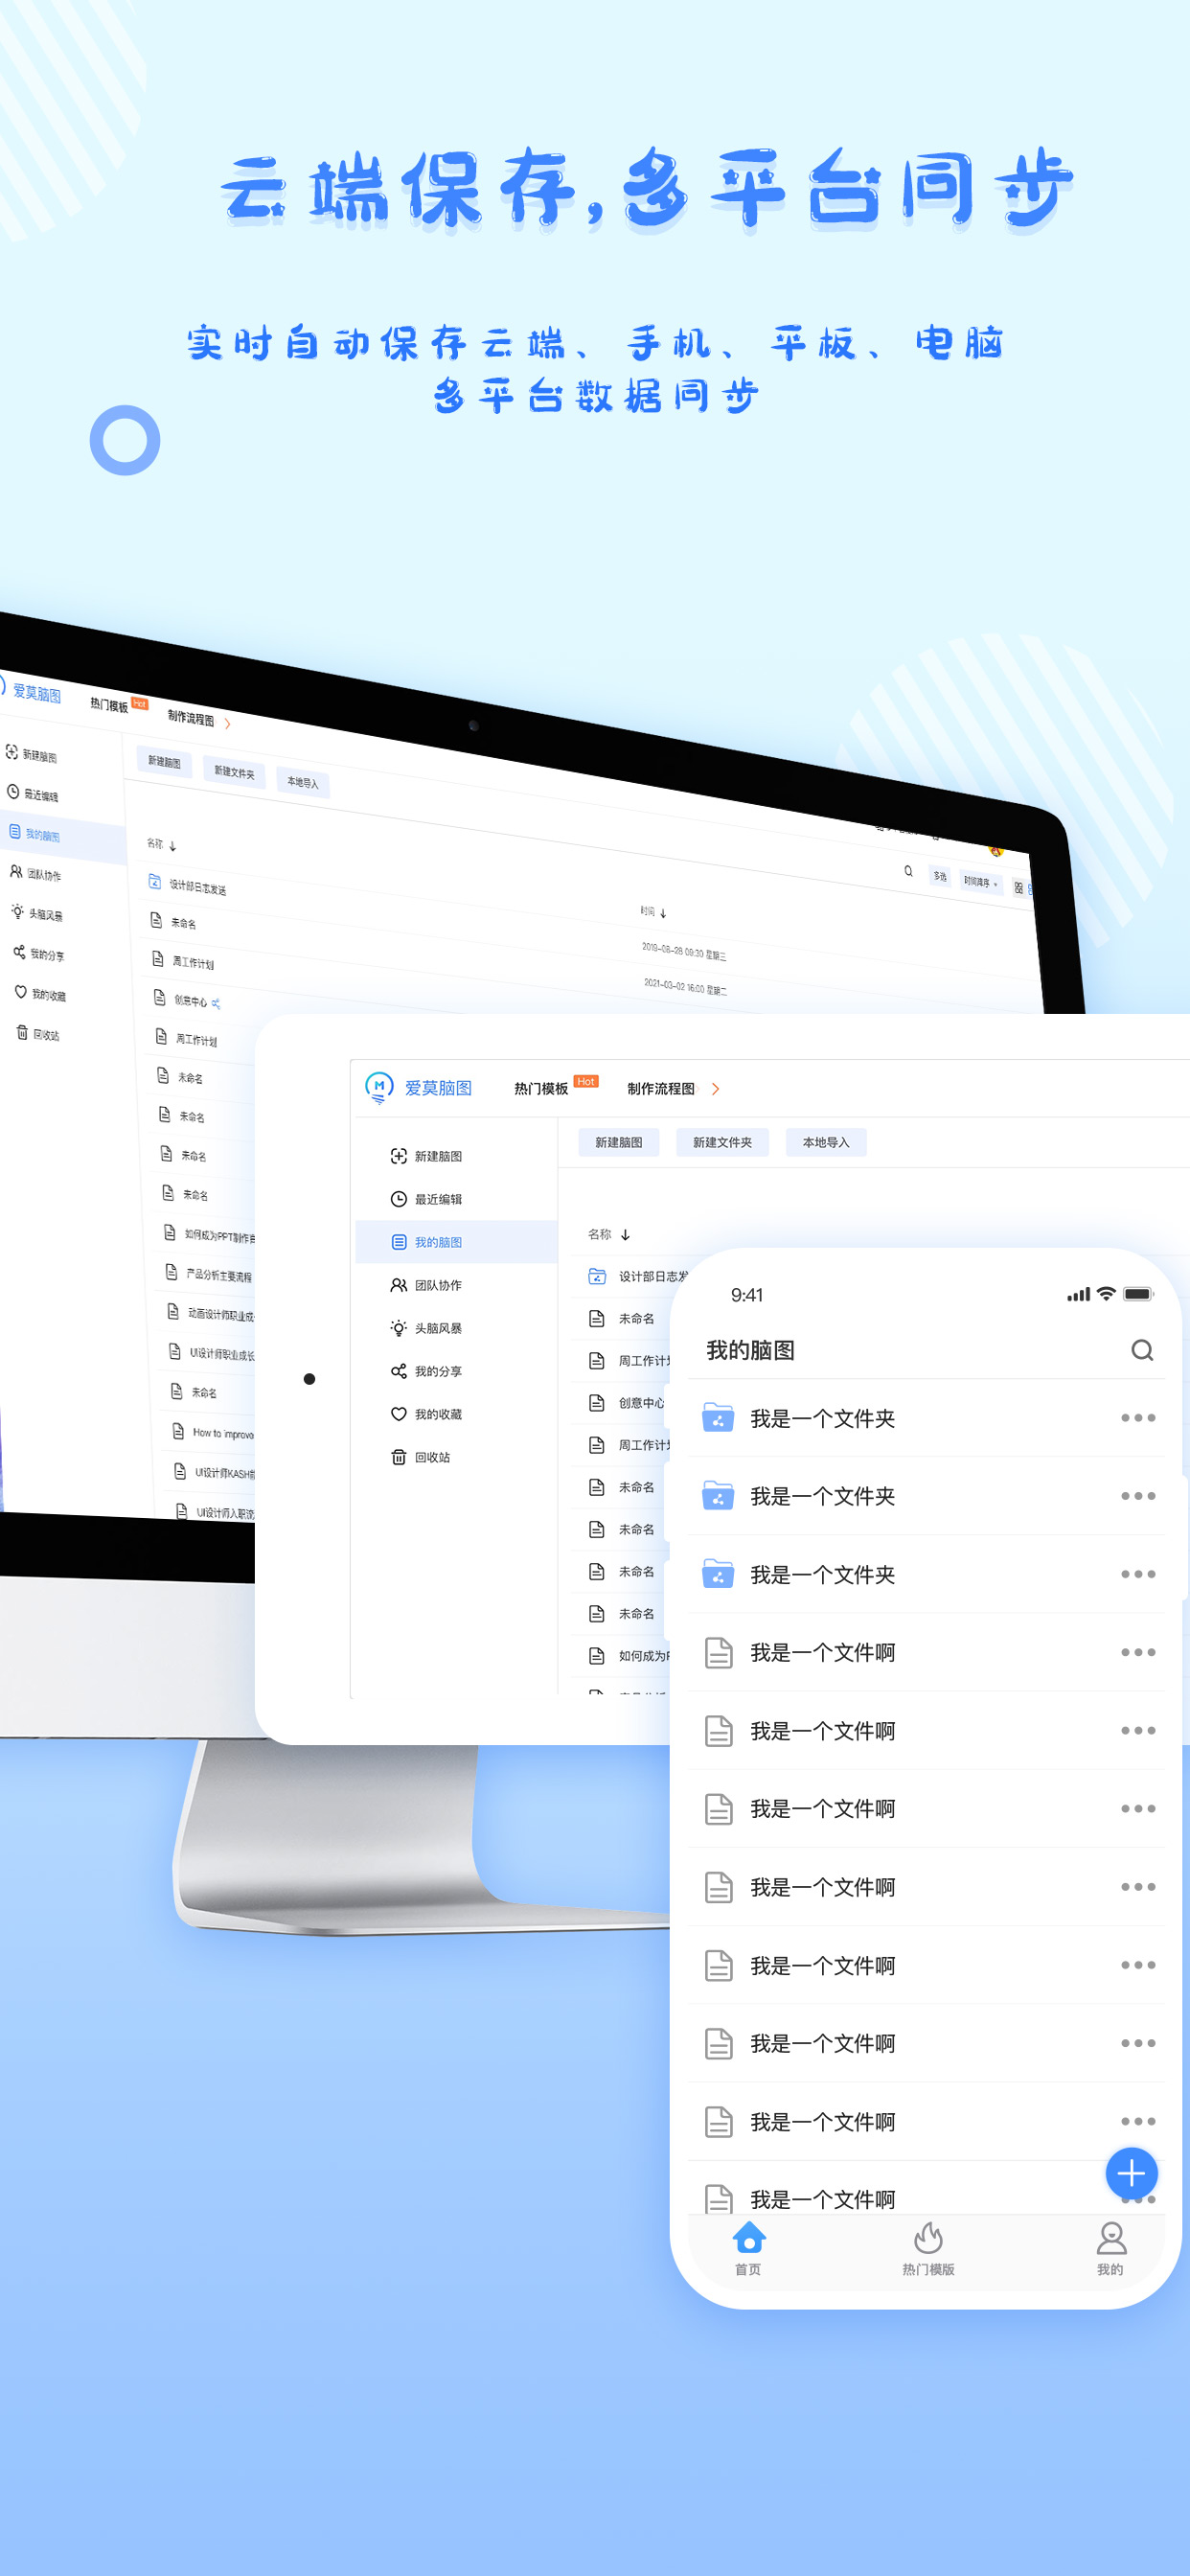Click the orange chevron after 制作流程图 on monitor

click(x=228, y=723)
